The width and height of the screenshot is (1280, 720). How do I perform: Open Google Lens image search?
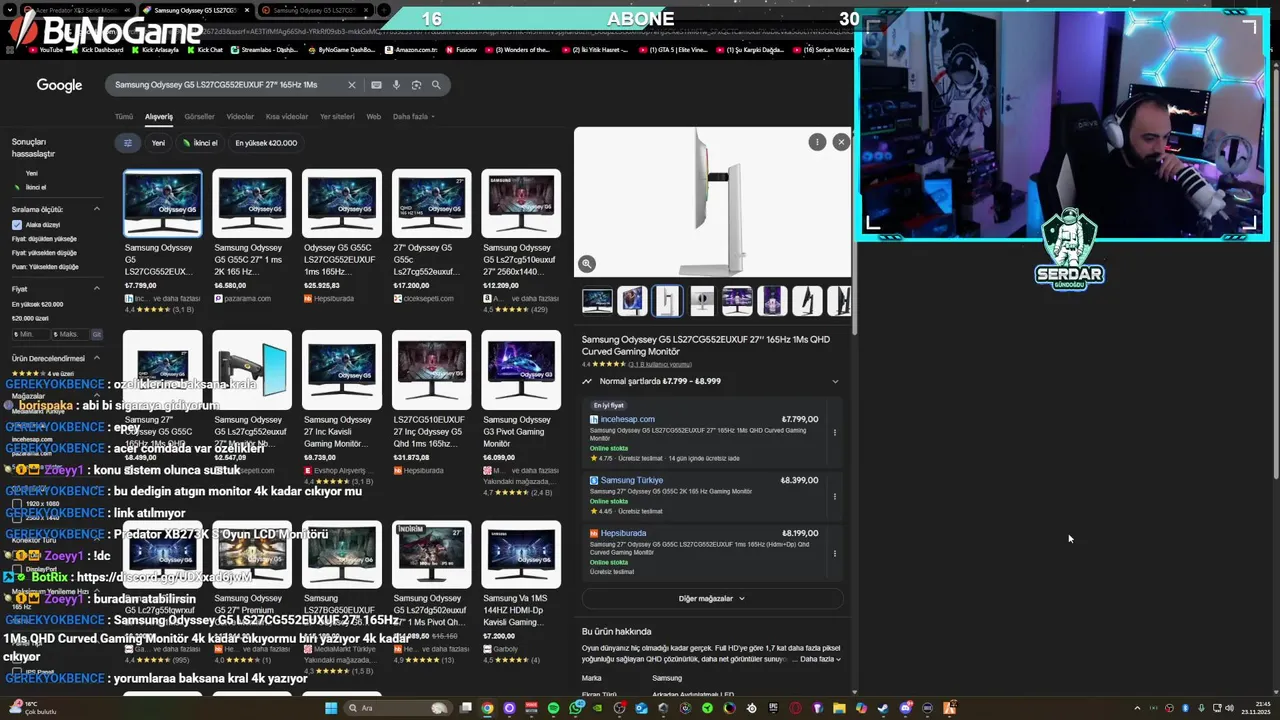(x=416, y=85)
